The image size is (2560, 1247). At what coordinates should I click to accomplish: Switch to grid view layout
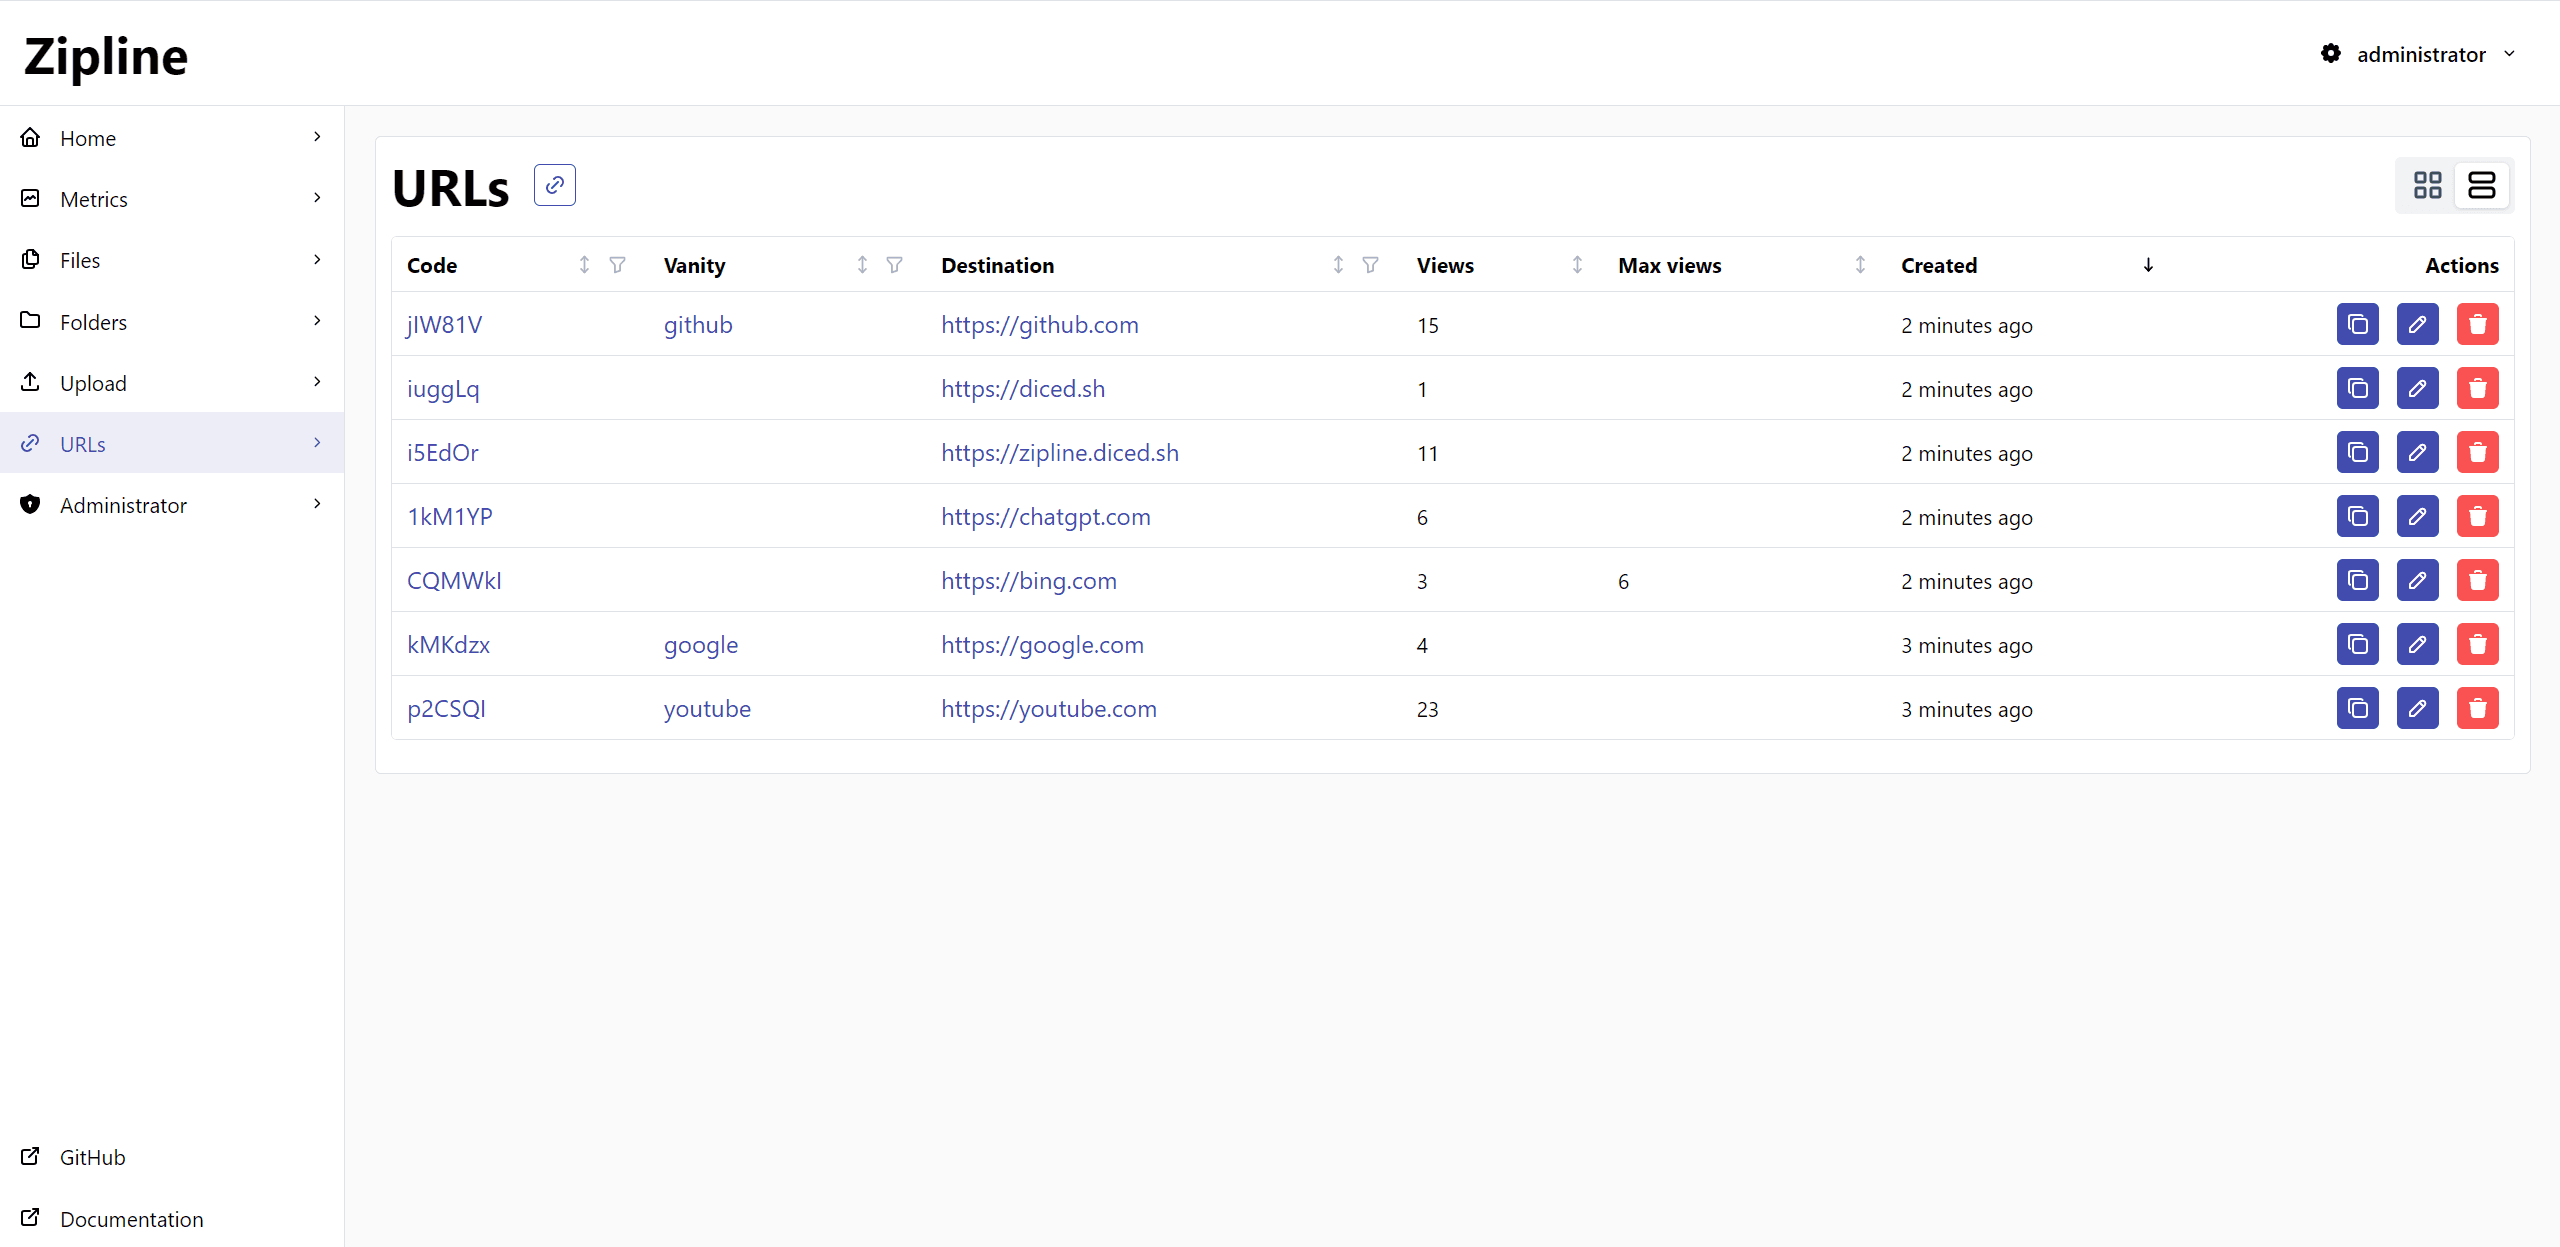pyautogui.click(x=2429, y=185)
